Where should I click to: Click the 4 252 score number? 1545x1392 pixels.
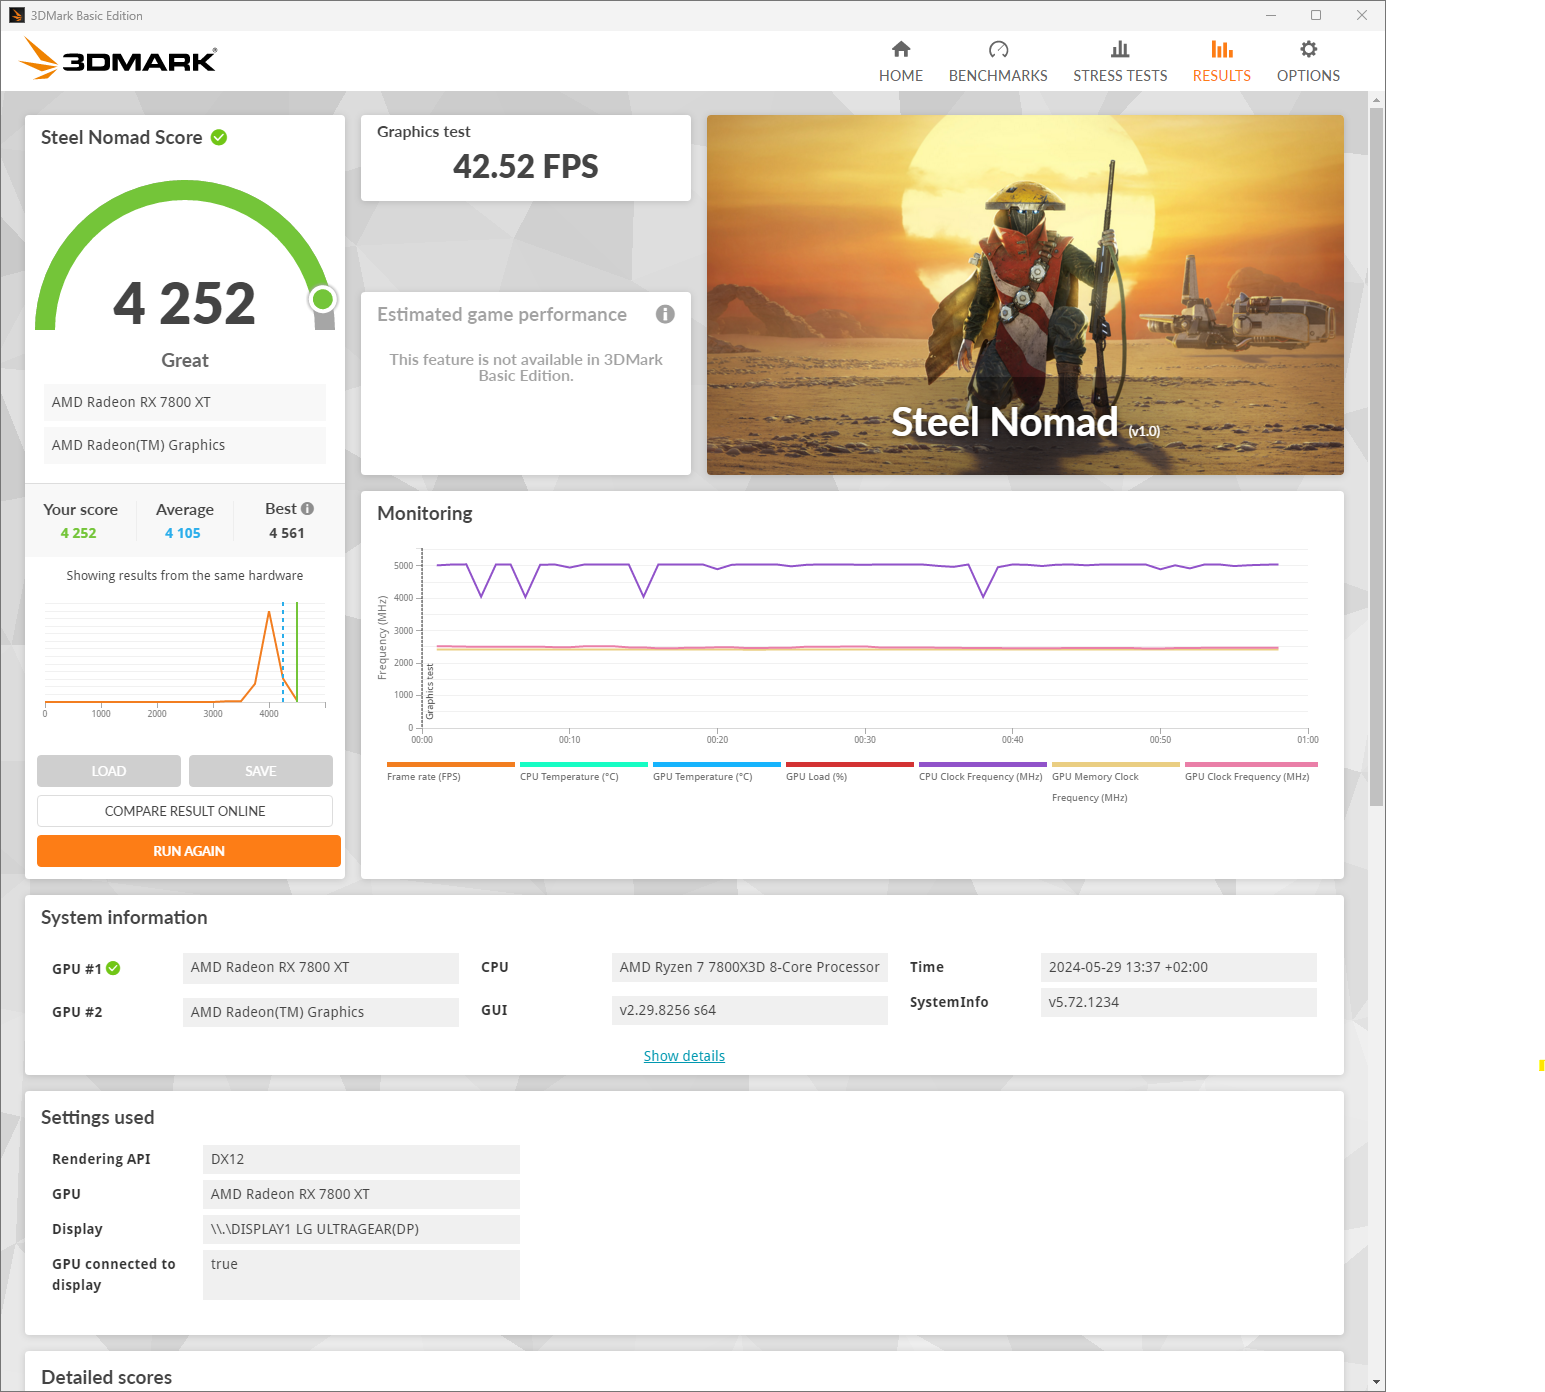(185, 303)
